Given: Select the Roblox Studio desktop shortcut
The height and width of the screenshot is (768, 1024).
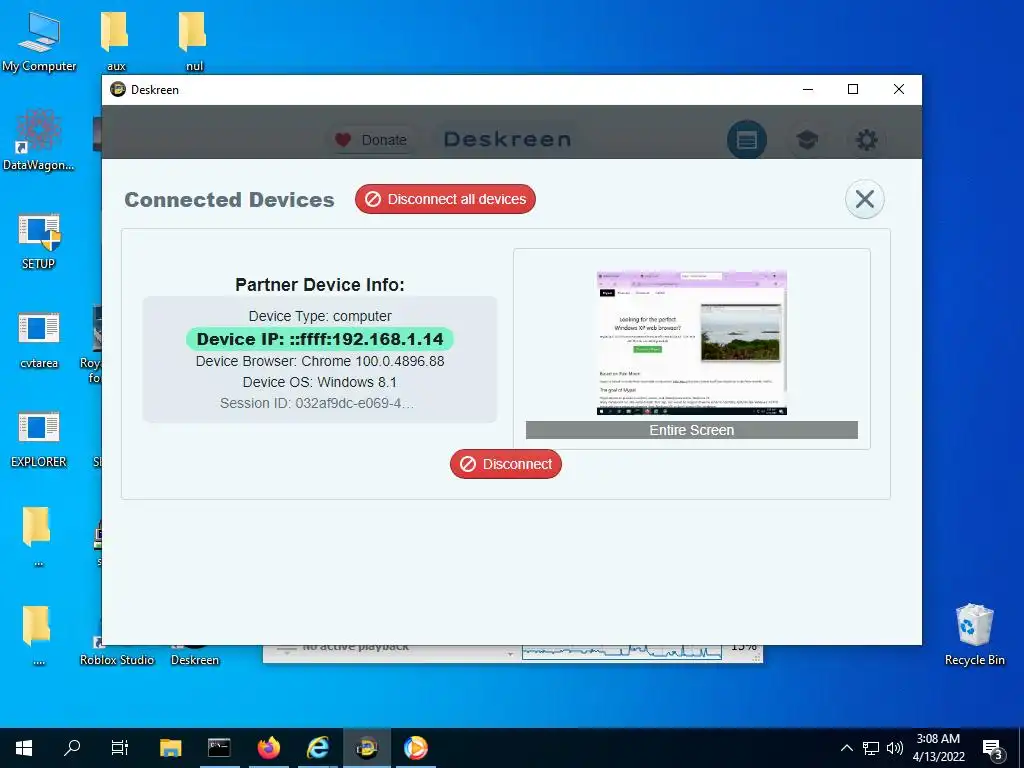Looking at the screenshot, I should tap(117, 660).
